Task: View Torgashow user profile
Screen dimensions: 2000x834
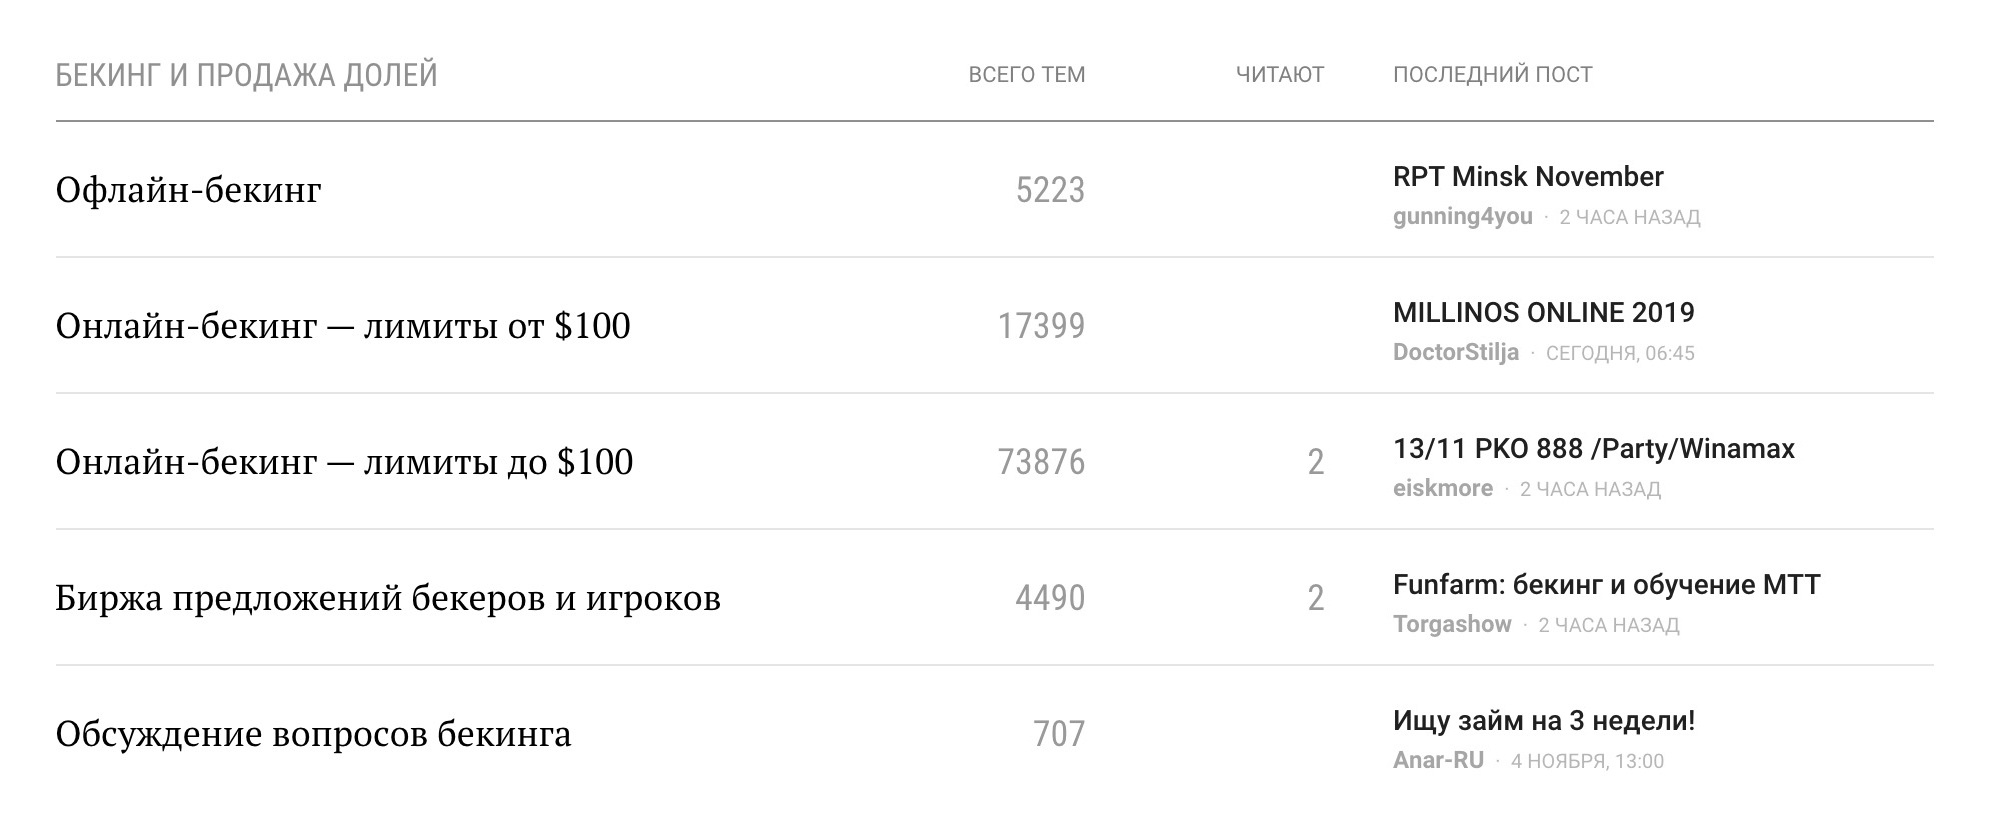Action: point(1452,625)
